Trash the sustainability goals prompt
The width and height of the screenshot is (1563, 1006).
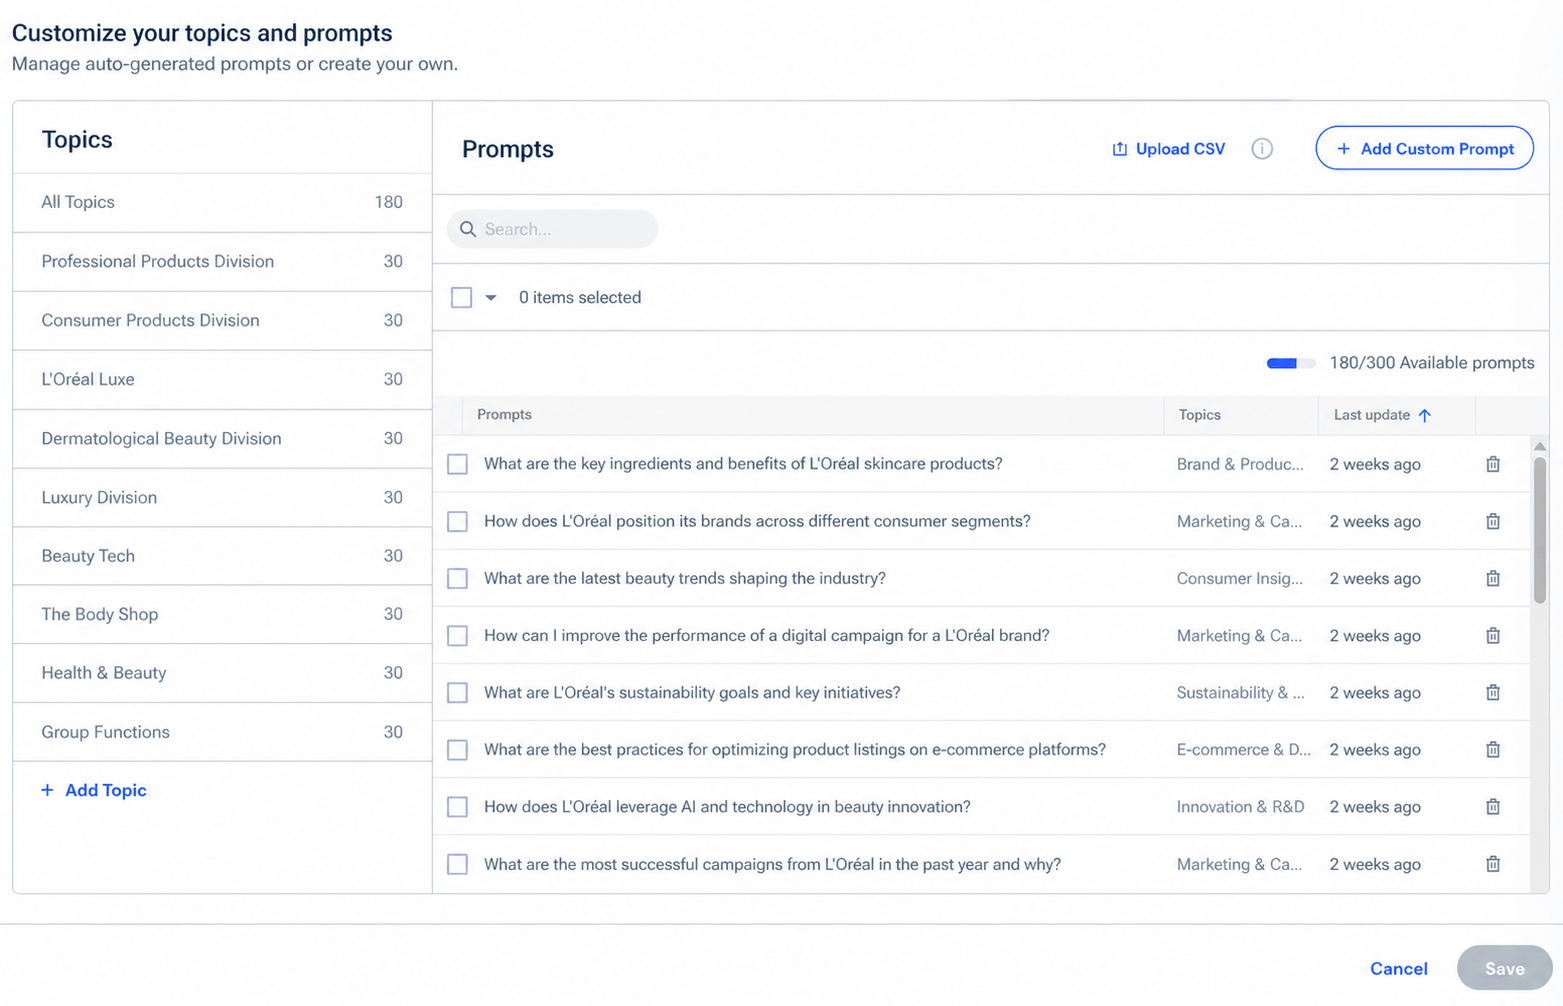[1493, 692]
